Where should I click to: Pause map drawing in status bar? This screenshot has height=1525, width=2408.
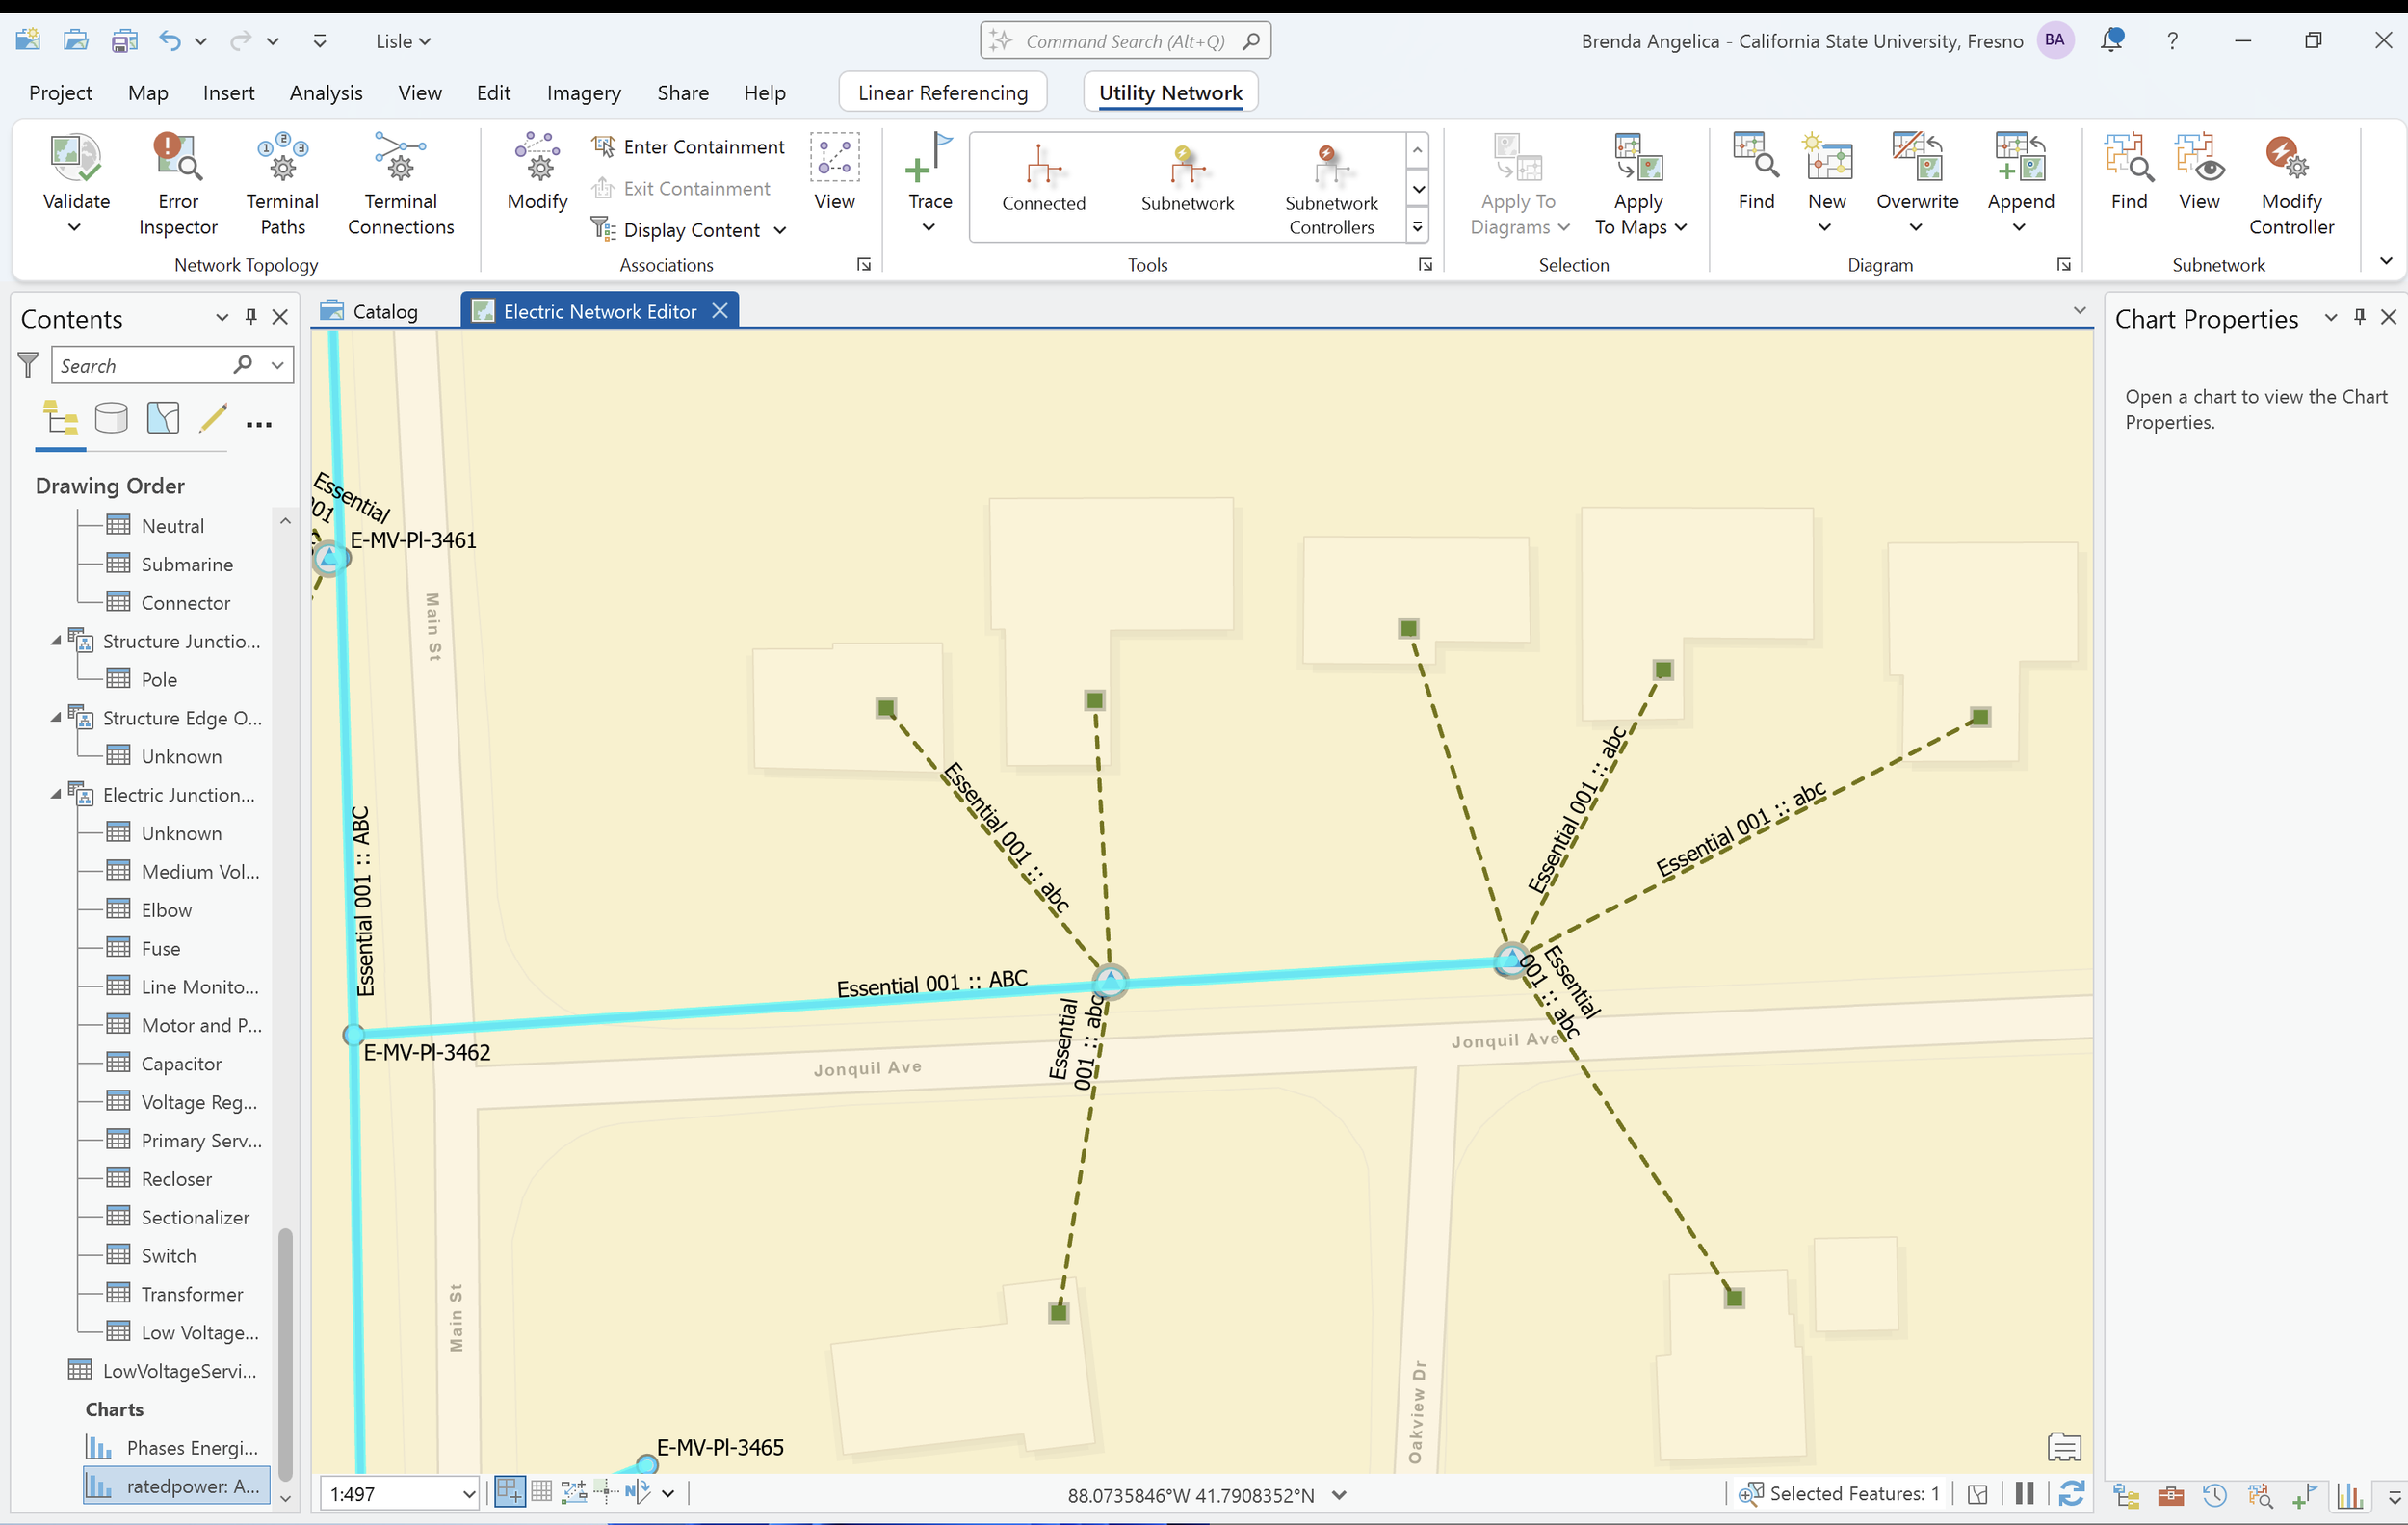(2025, 1493)
